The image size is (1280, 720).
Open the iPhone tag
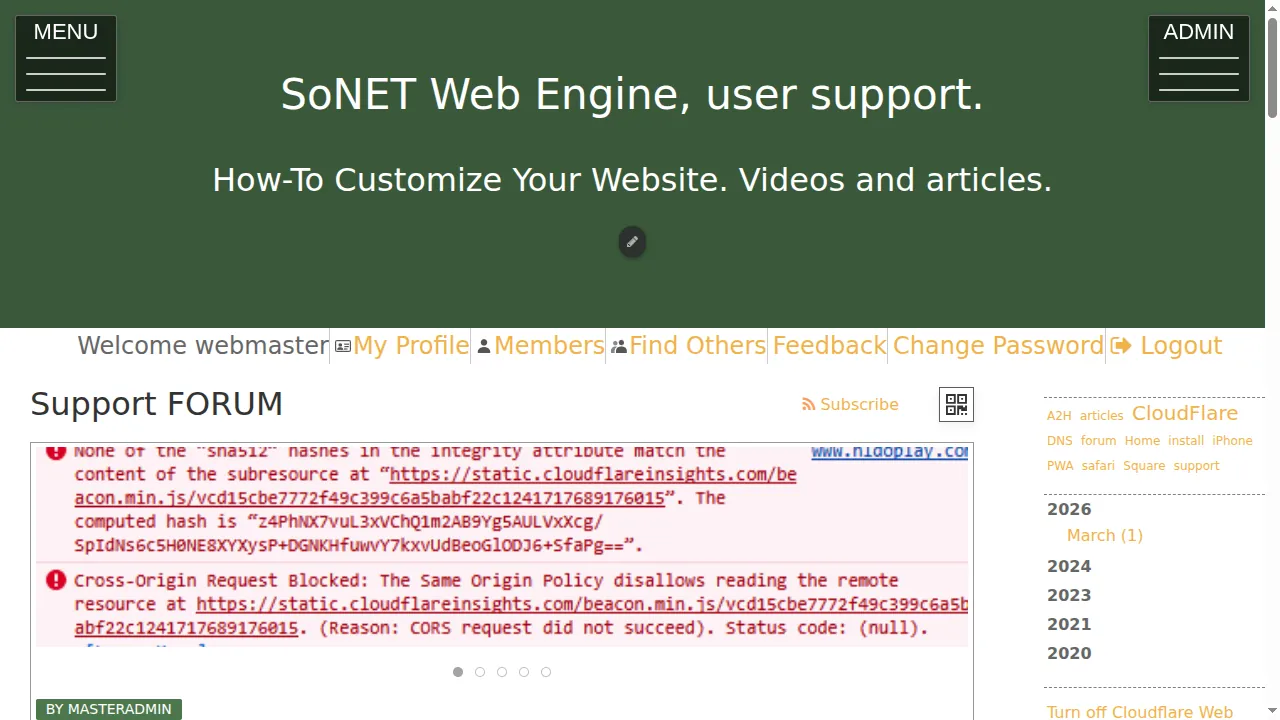point(1232,441)
